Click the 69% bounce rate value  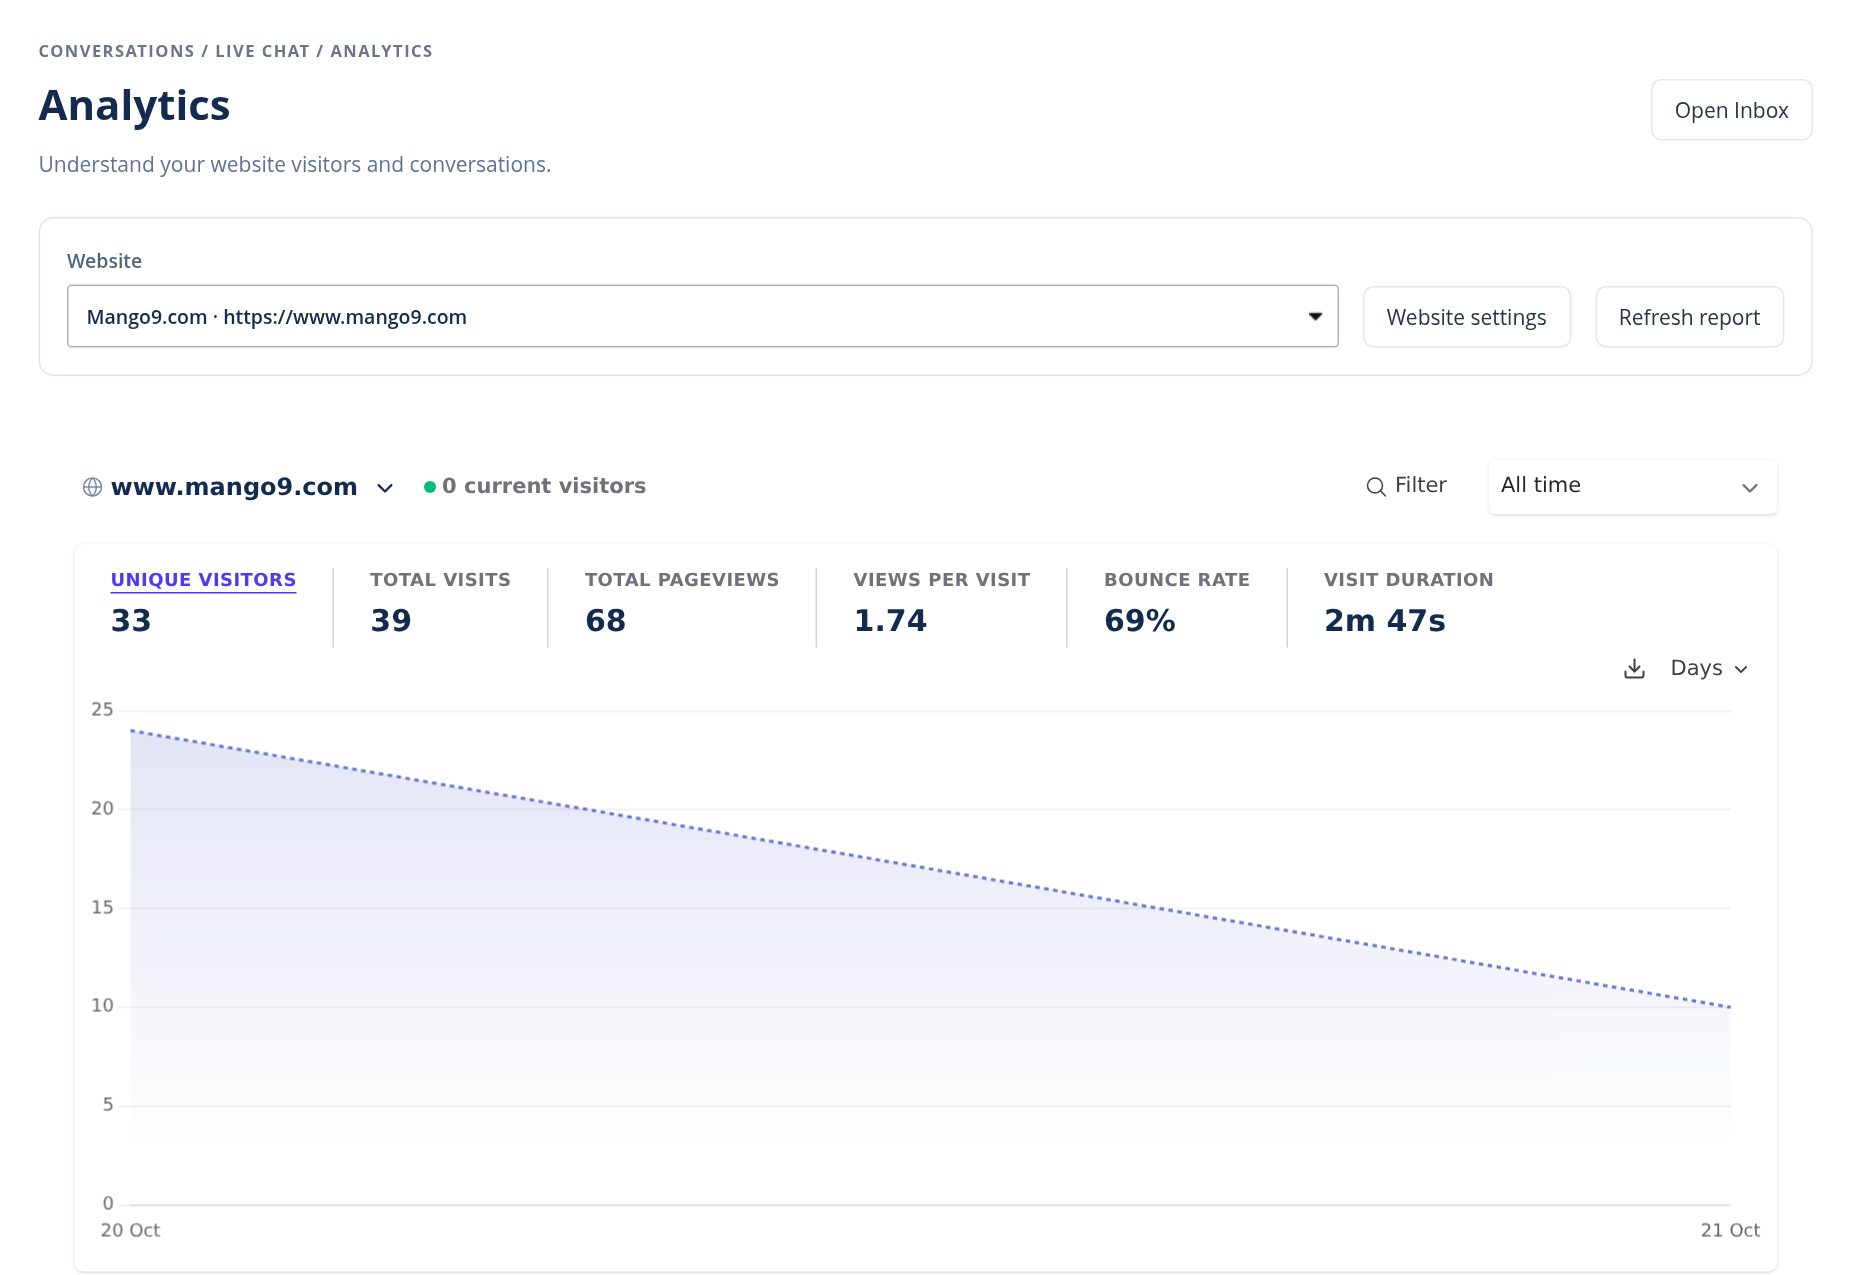pos(1140,621)
